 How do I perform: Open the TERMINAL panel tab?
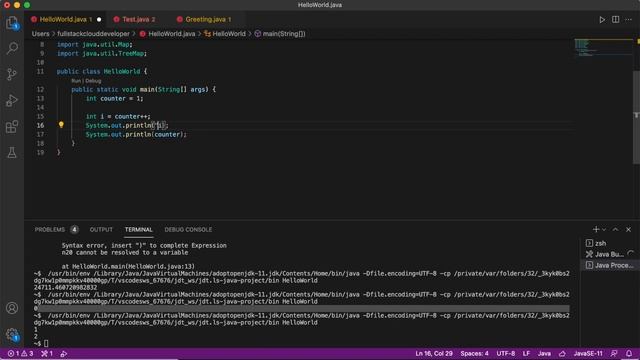pyautogui.click(x=139, y=229)
